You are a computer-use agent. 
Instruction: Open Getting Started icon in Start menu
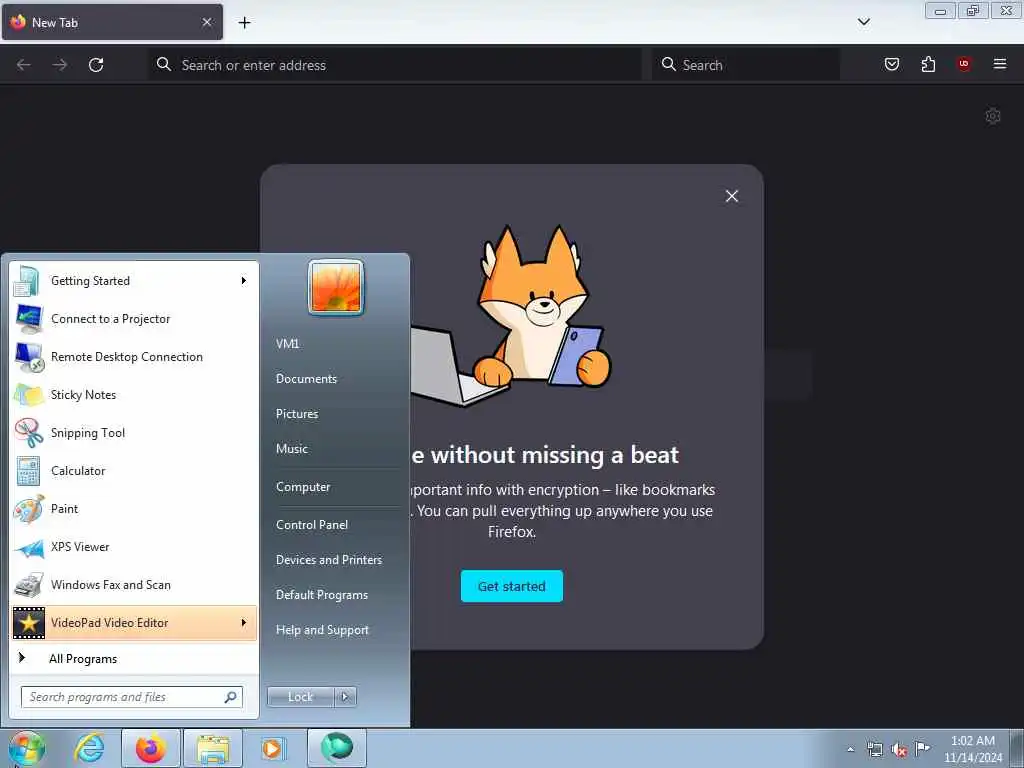27,281
